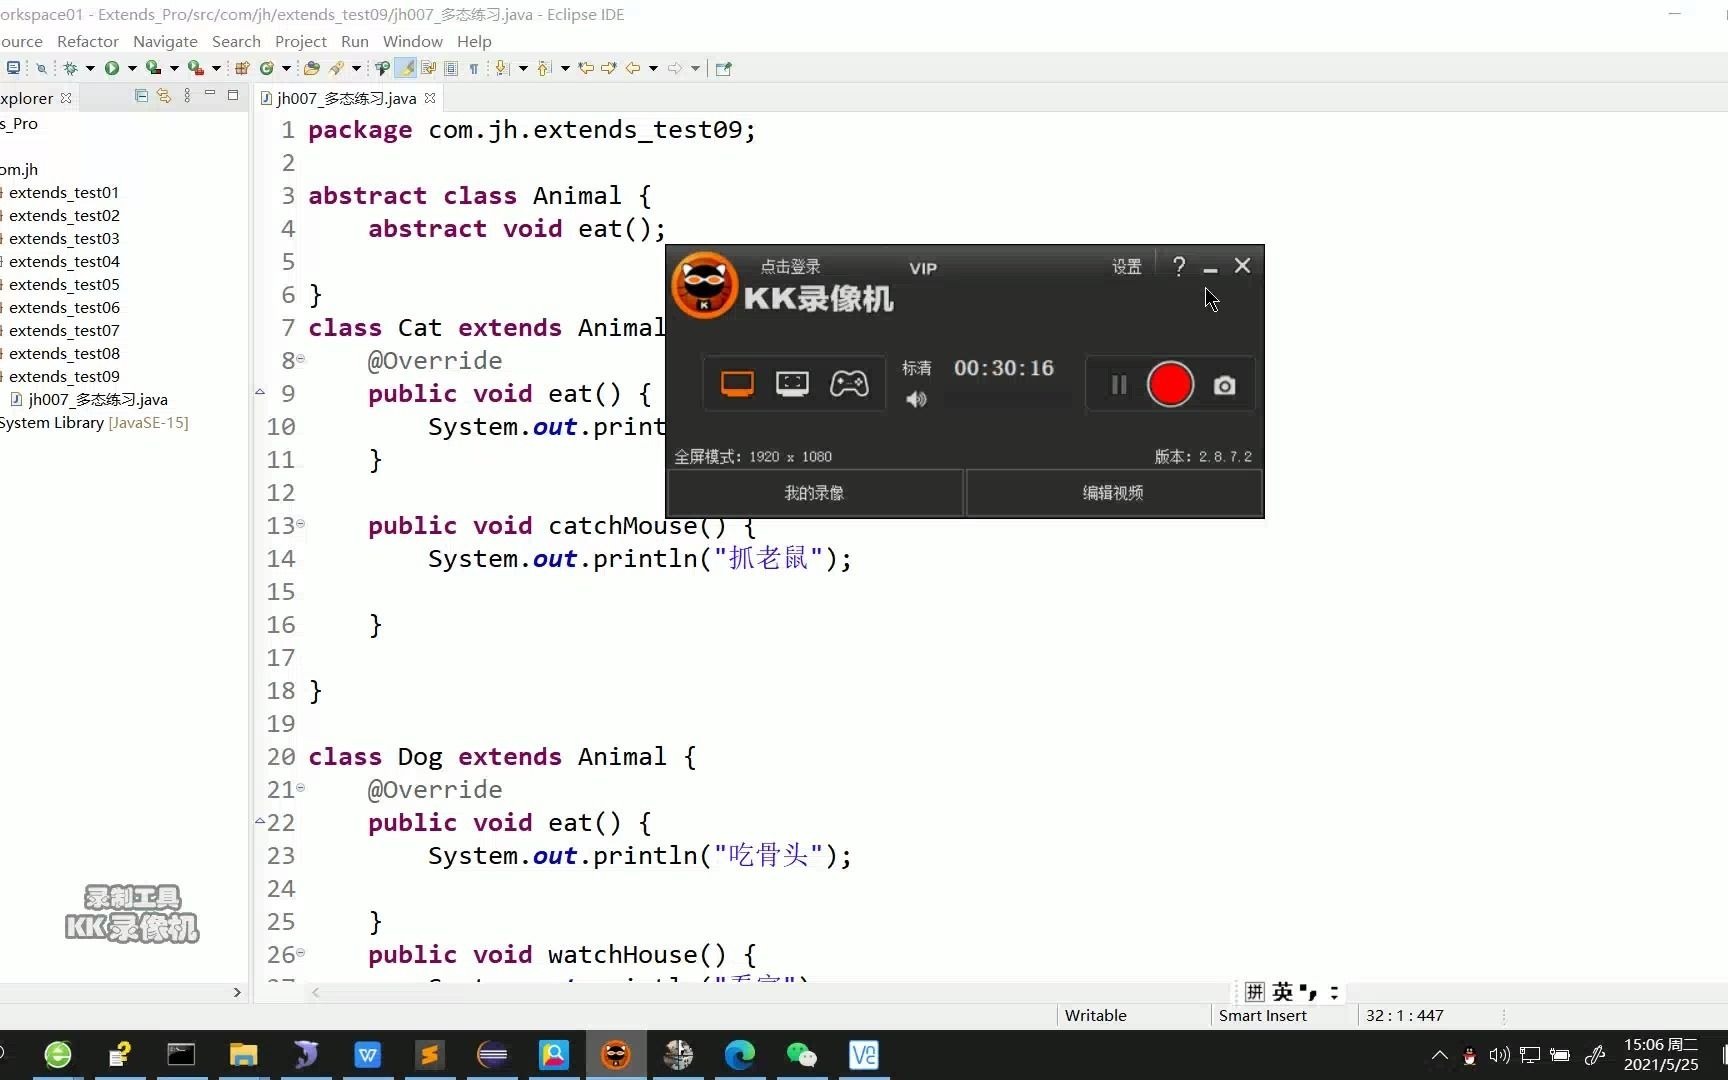
Task: Open 设置 settings in KK录像机
Action: [x=1127, y=266]
